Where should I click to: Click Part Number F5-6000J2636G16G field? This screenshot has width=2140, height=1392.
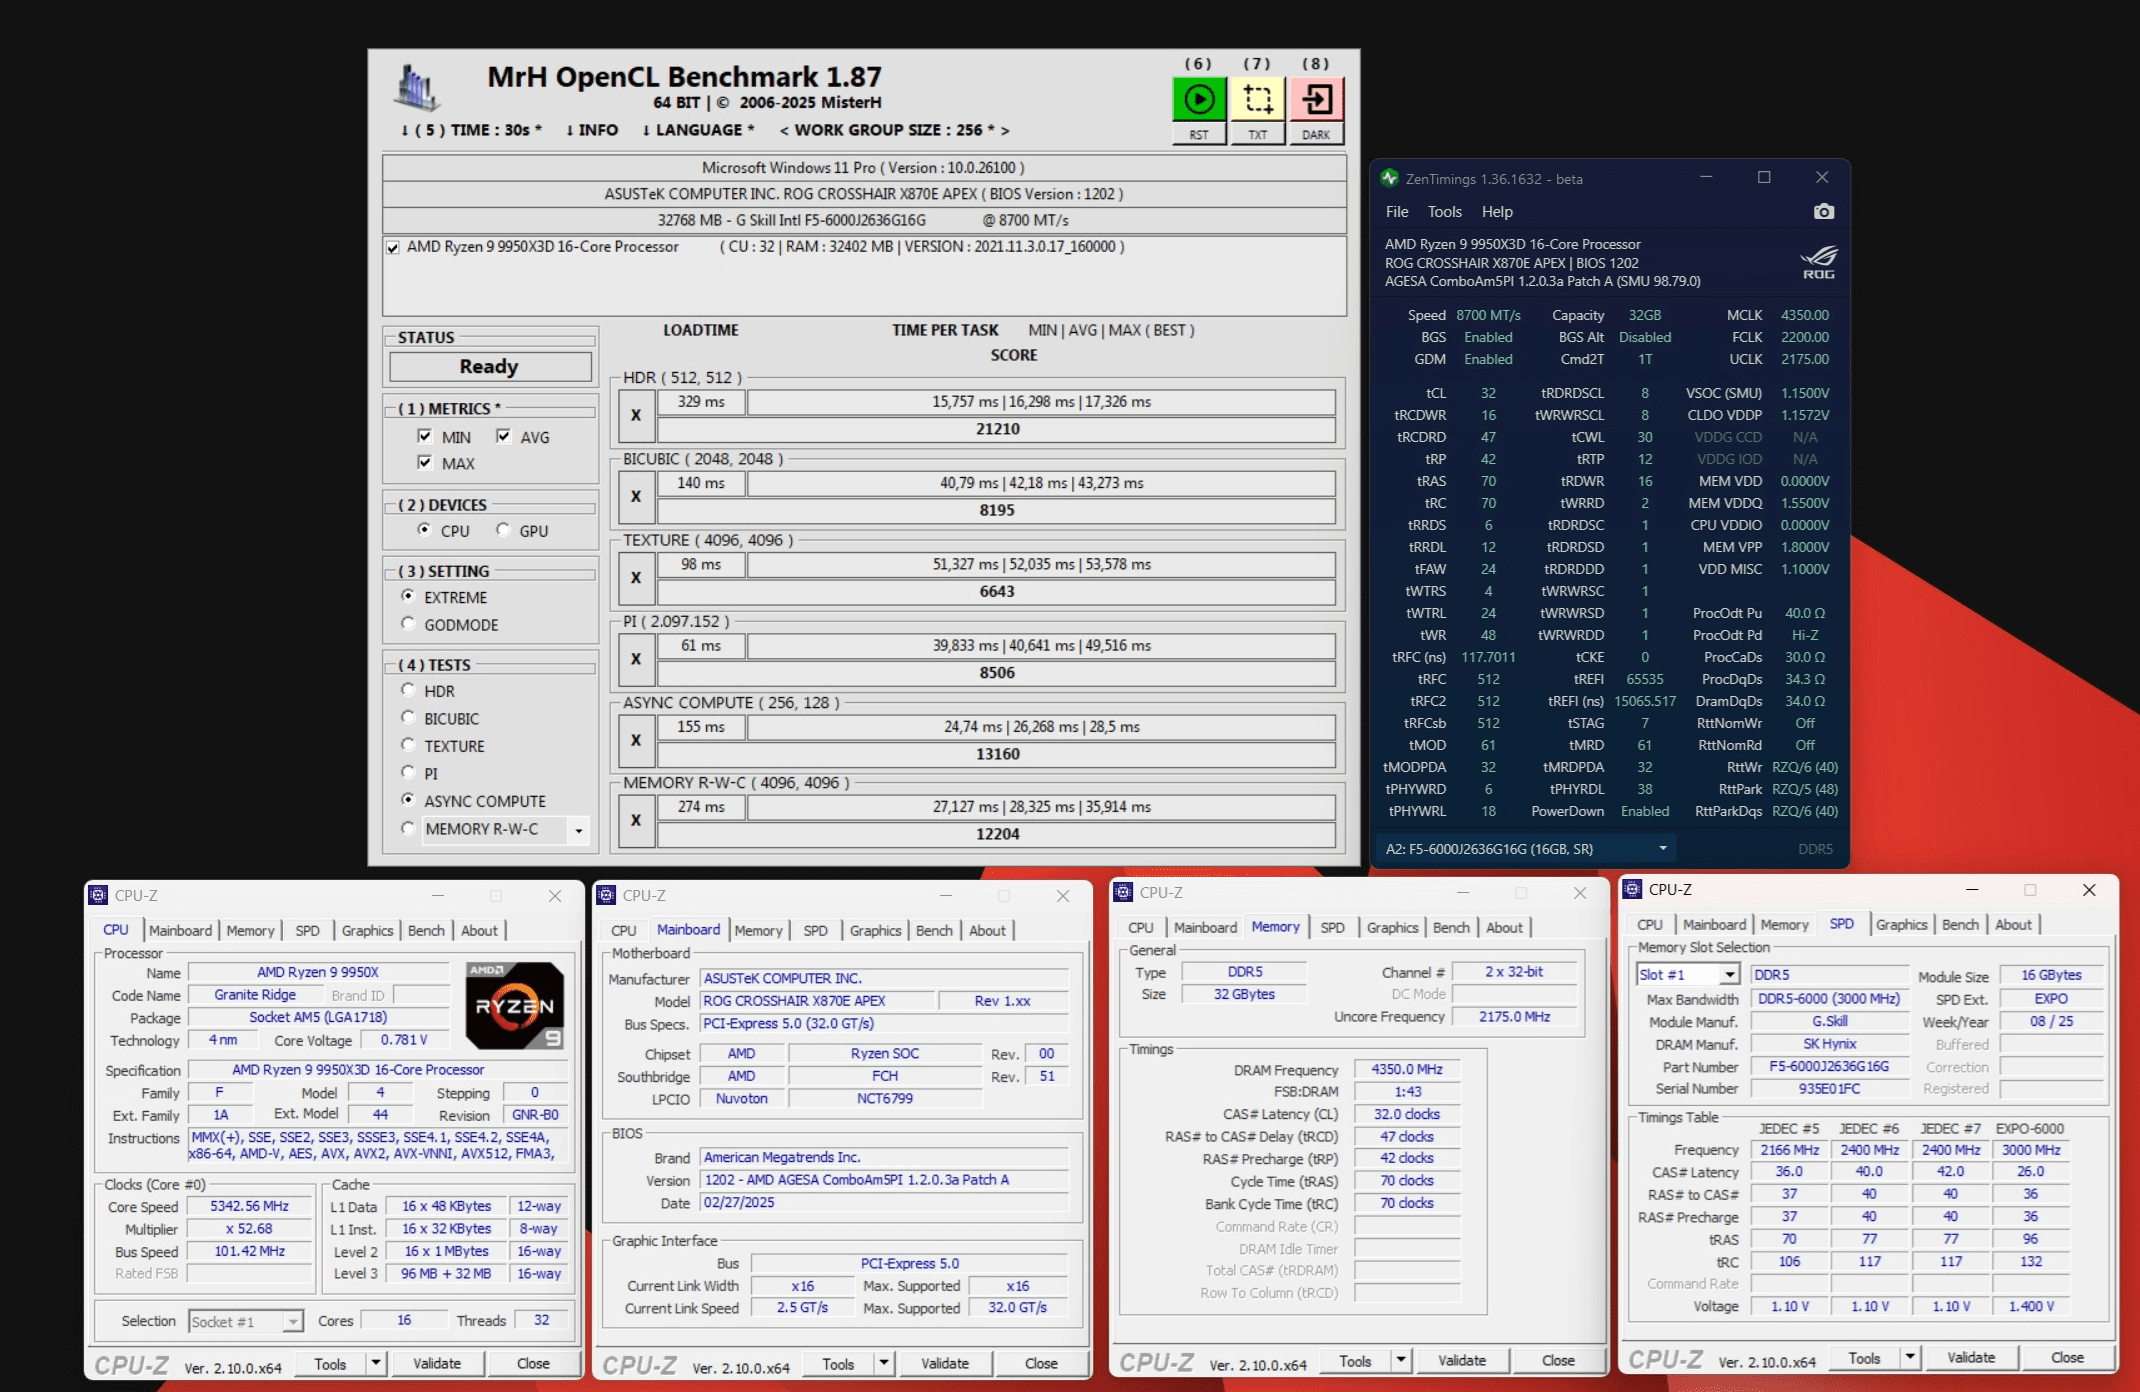pos(1829,1066)
